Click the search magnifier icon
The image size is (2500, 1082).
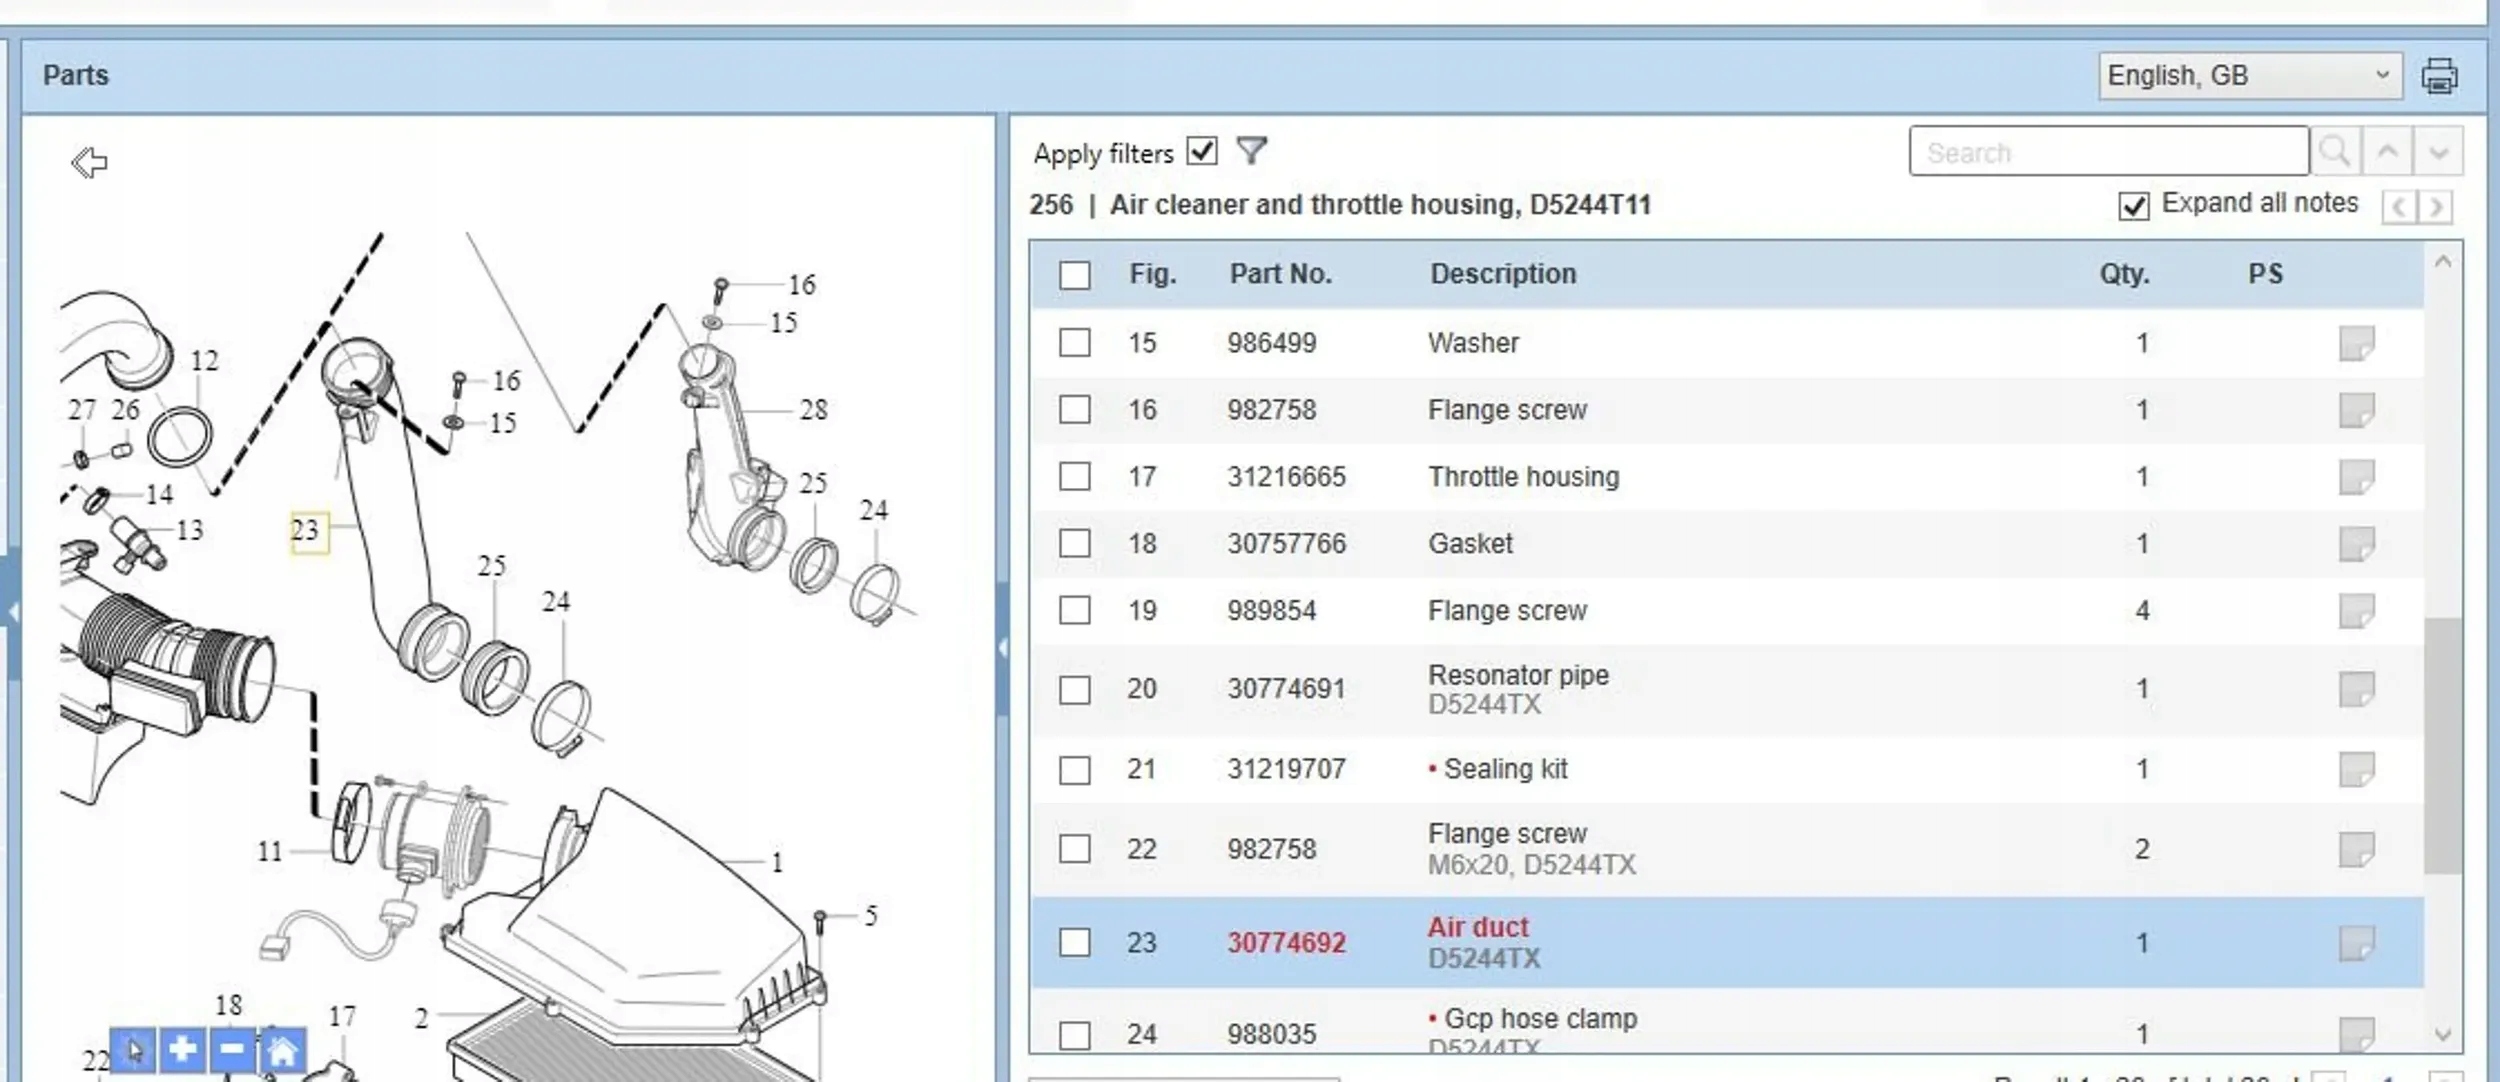click(x=2335, y=152)
